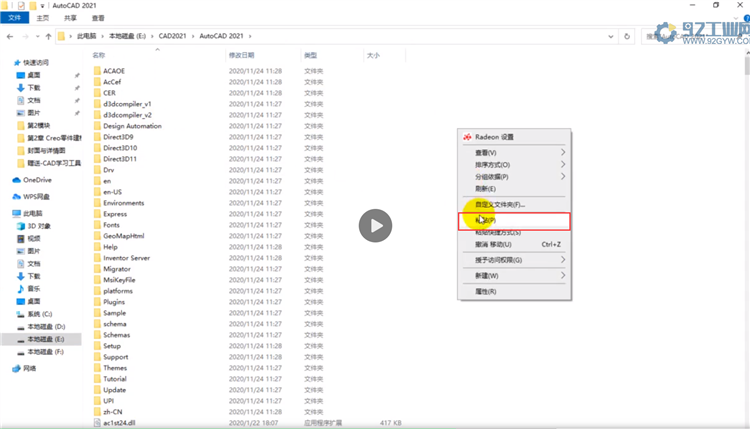Screen dimensions: 750x429
Task: Click the 本地磁盘 (E:) breadcrumb in address bar
Action: (127, 36)
